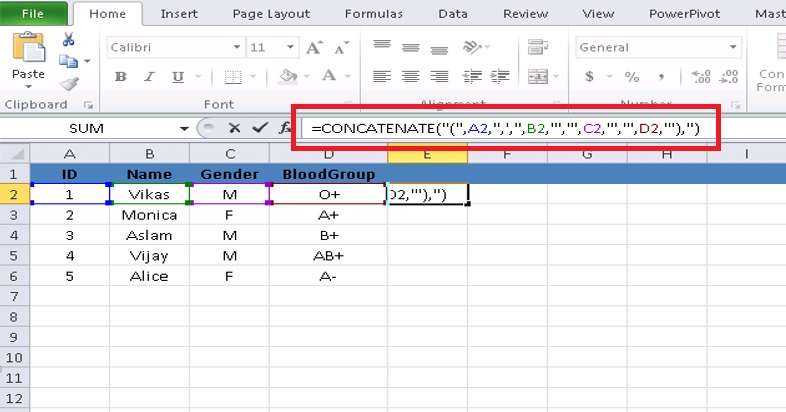Toggle Italic formatting

149,77
